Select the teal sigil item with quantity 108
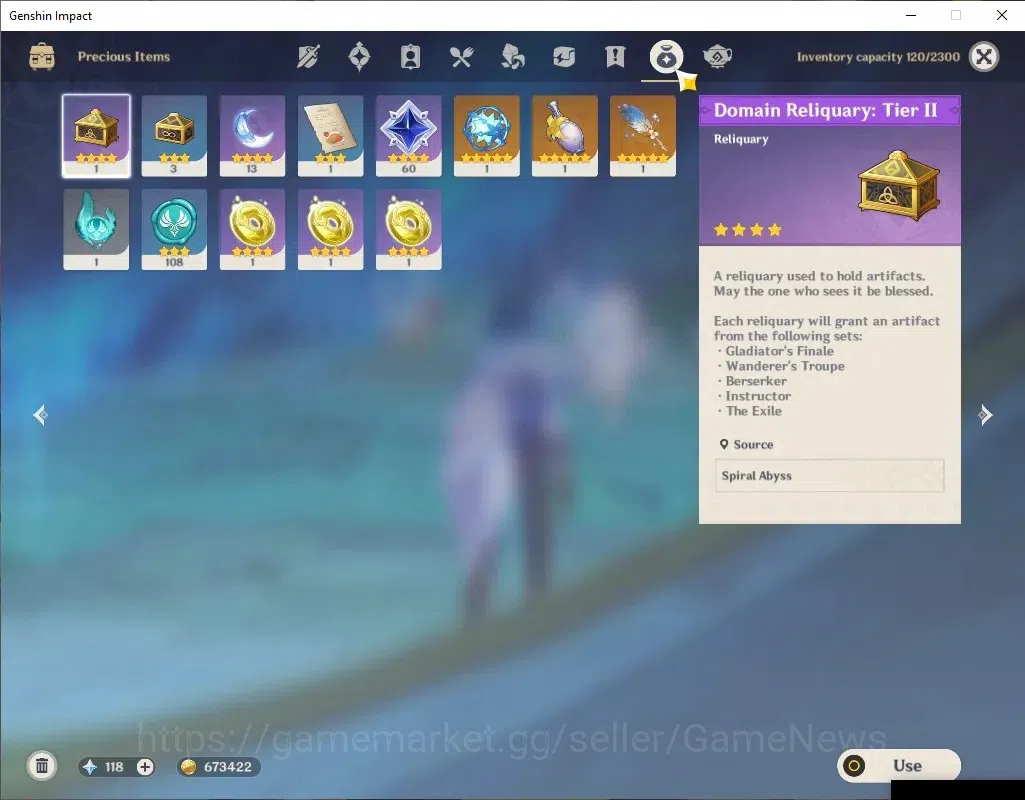The height and width of the screenshot is (800, 1025). click(x=174, y=229)
